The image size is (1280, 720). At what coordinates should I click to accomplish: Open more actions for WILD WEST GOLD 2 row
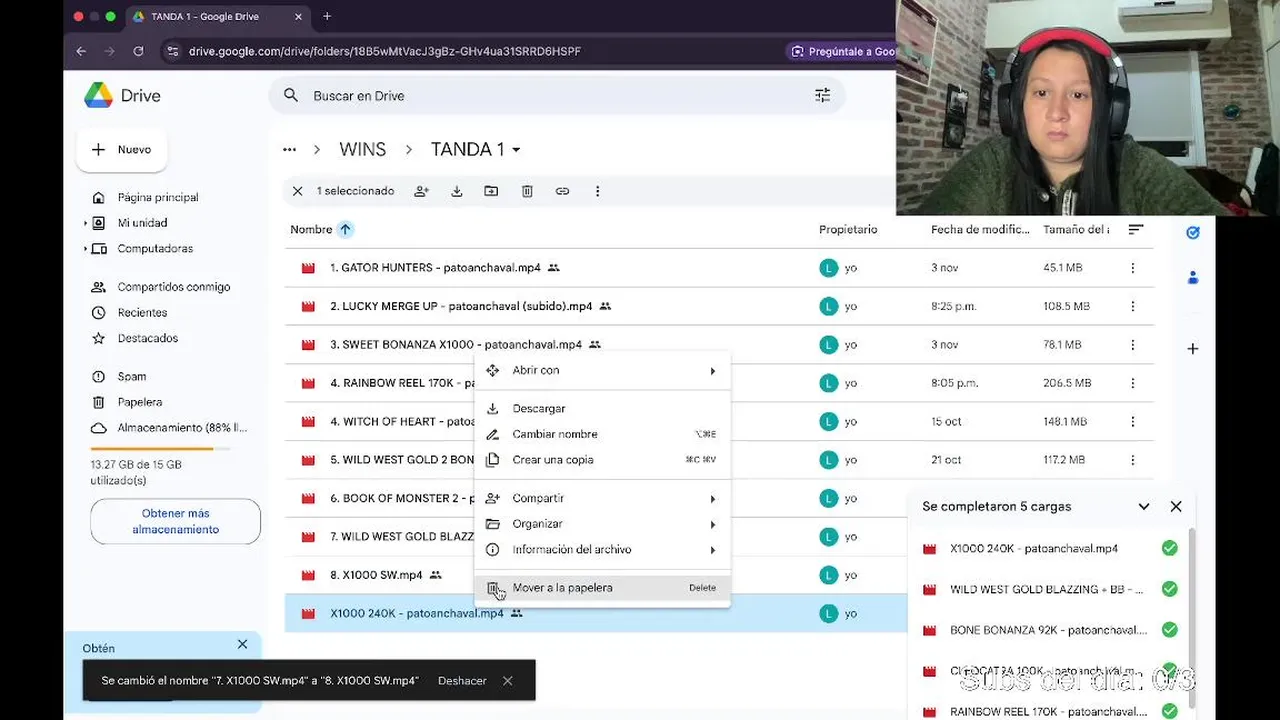(x=1132, y=460)
